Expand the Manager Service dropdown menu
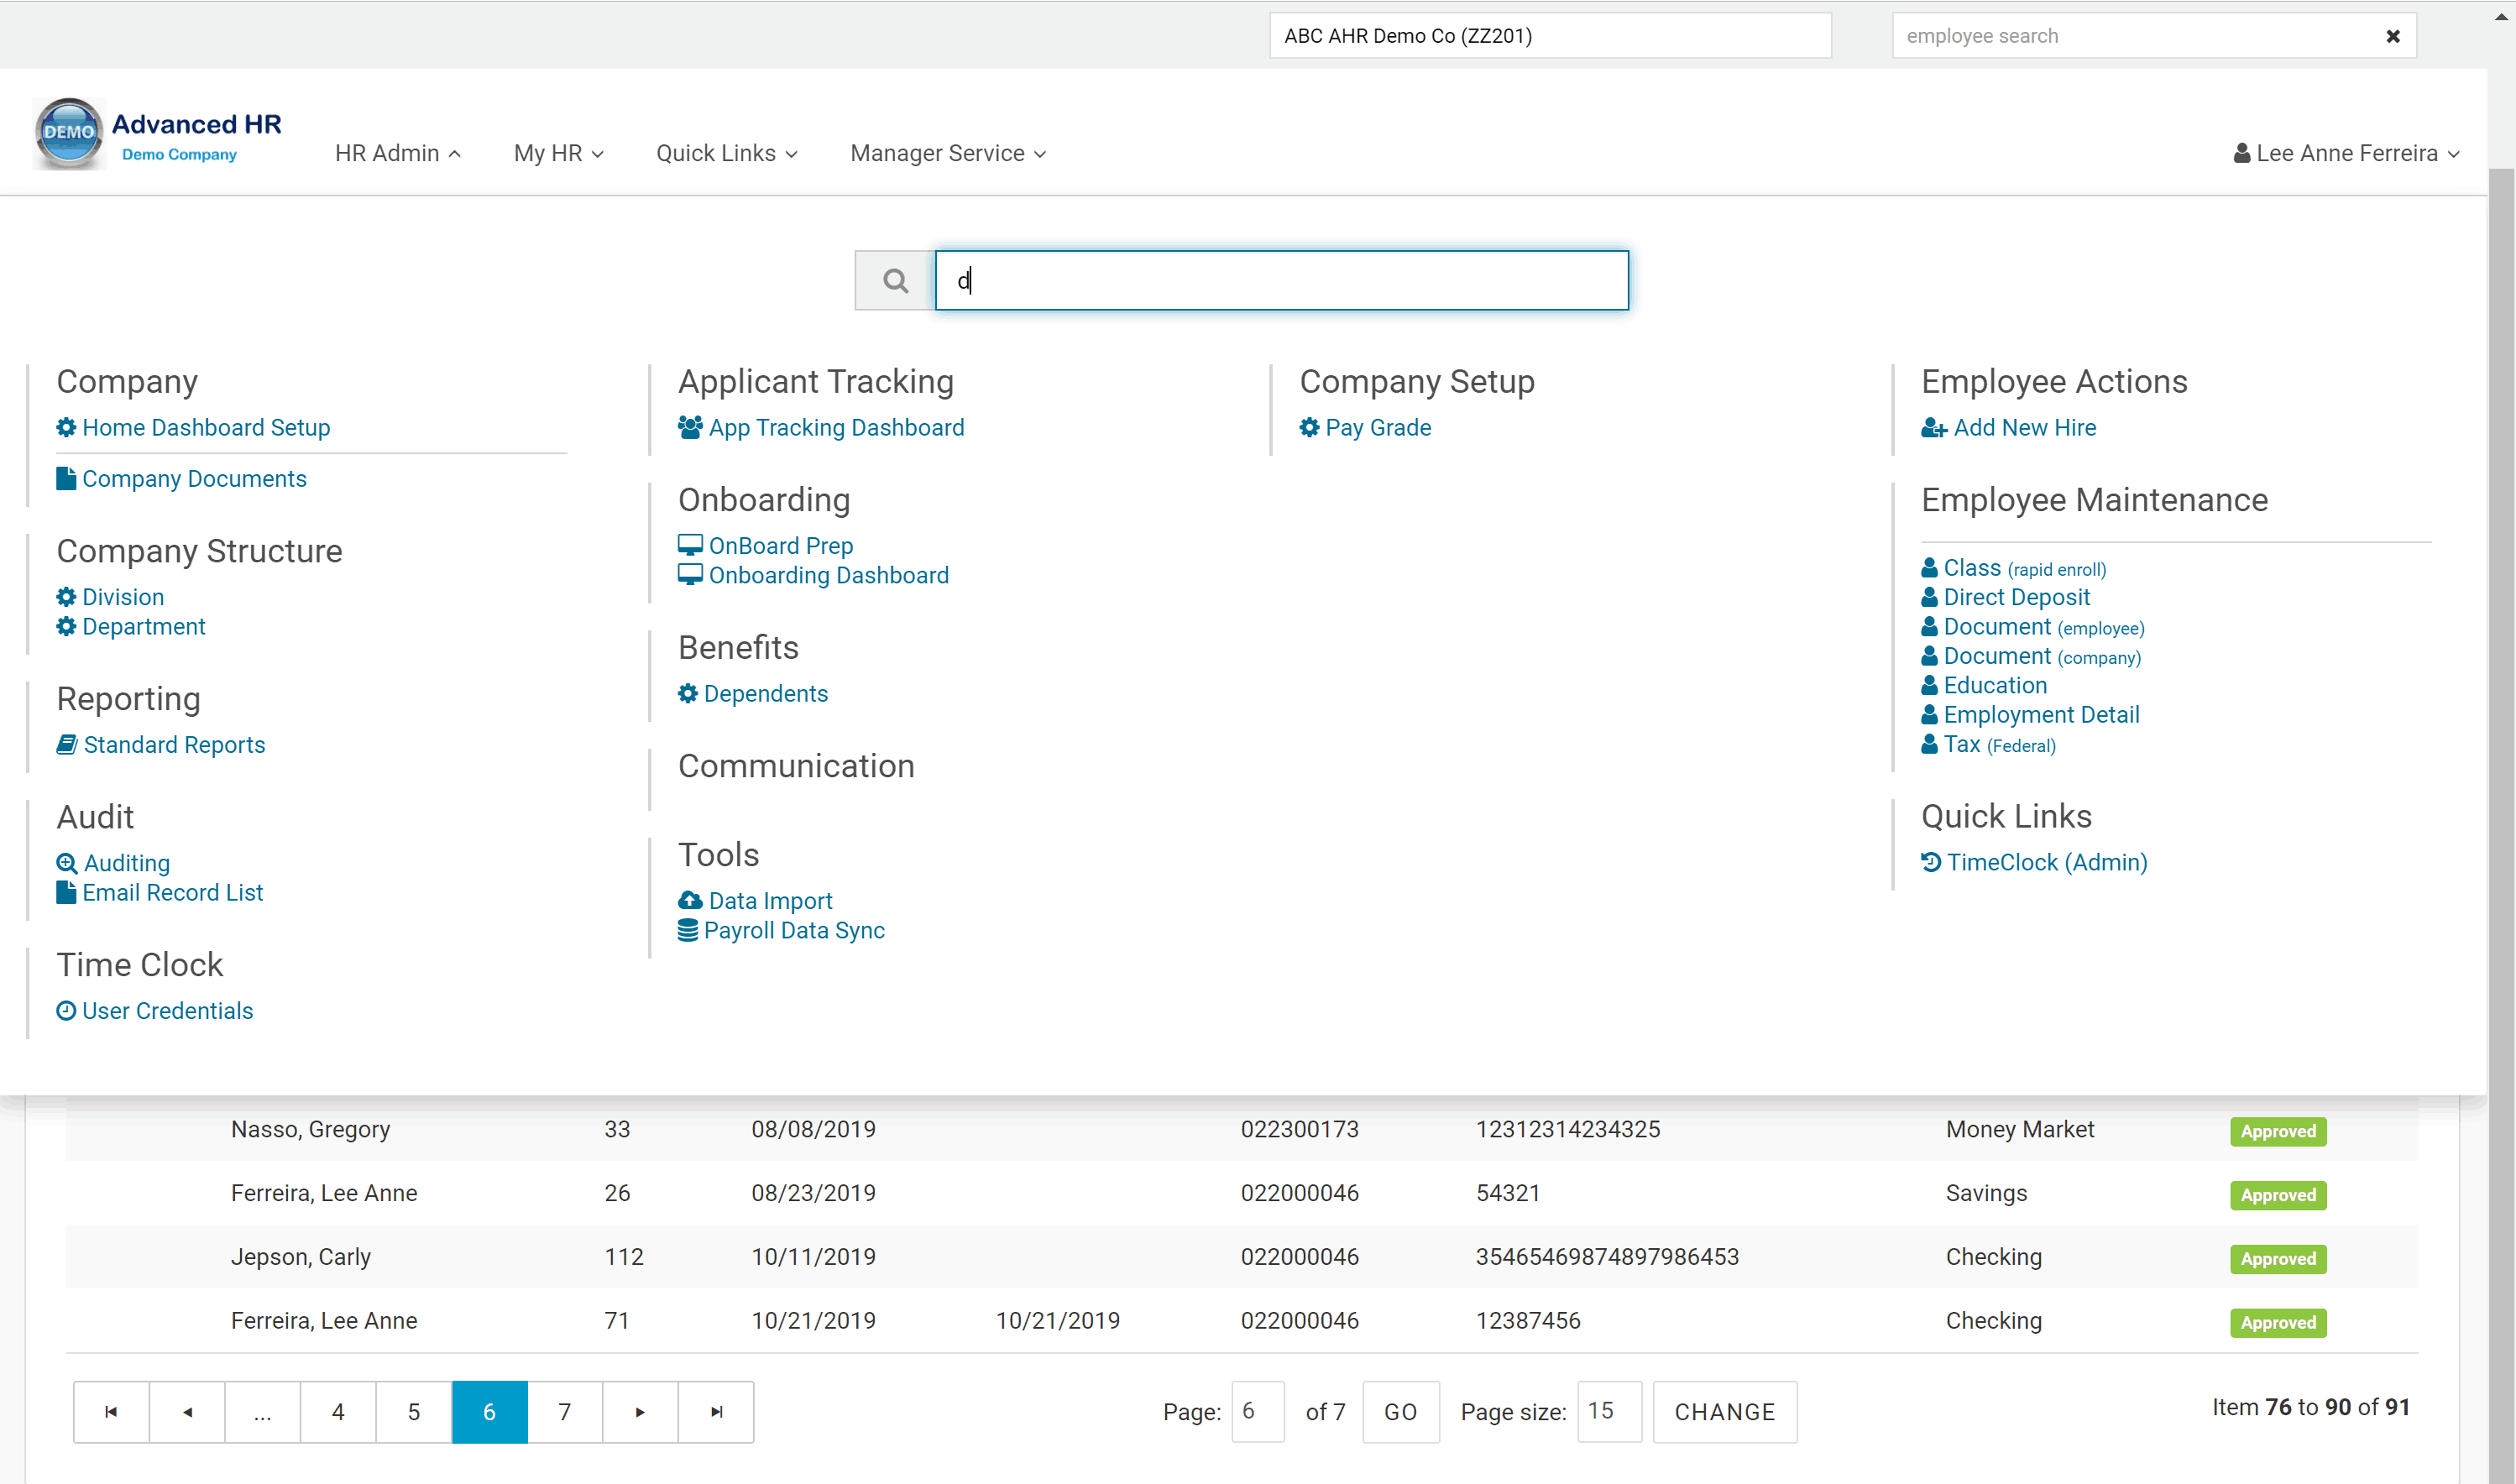 949,152
